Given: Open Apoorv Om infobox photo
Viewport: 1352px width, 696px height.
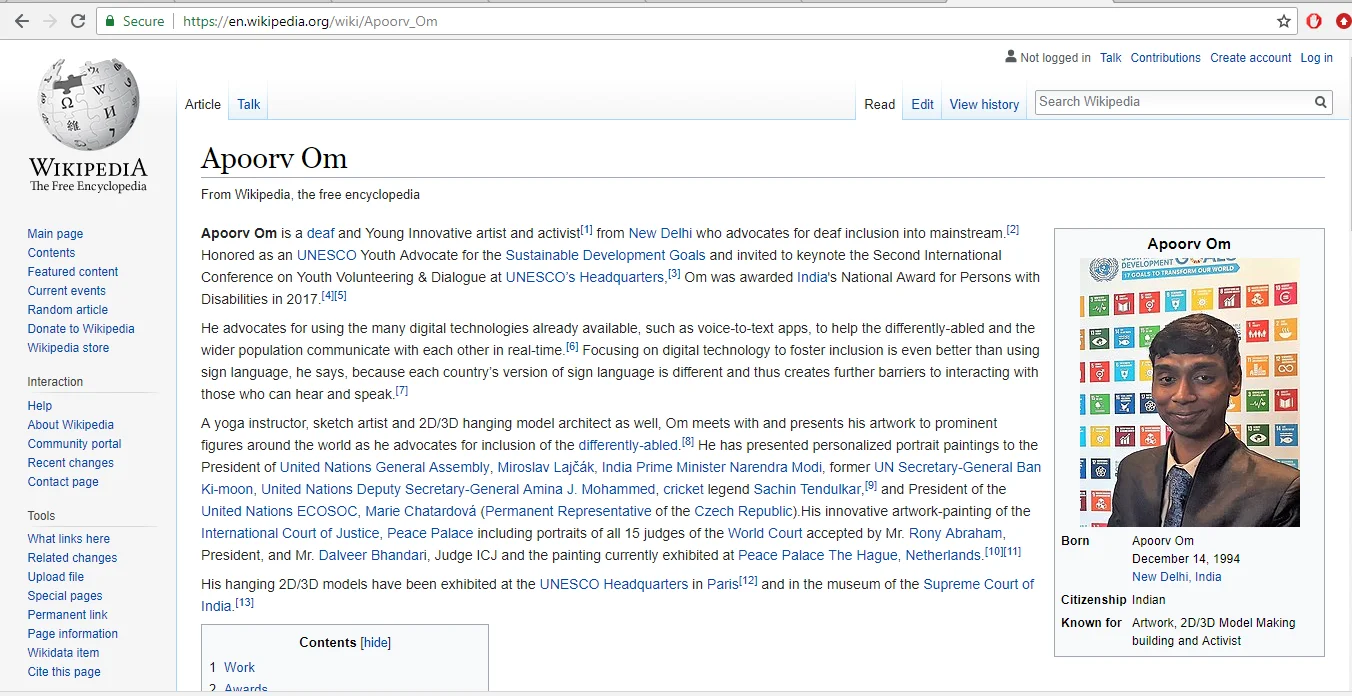Looking at the screenshot, I should (1190, 392).
